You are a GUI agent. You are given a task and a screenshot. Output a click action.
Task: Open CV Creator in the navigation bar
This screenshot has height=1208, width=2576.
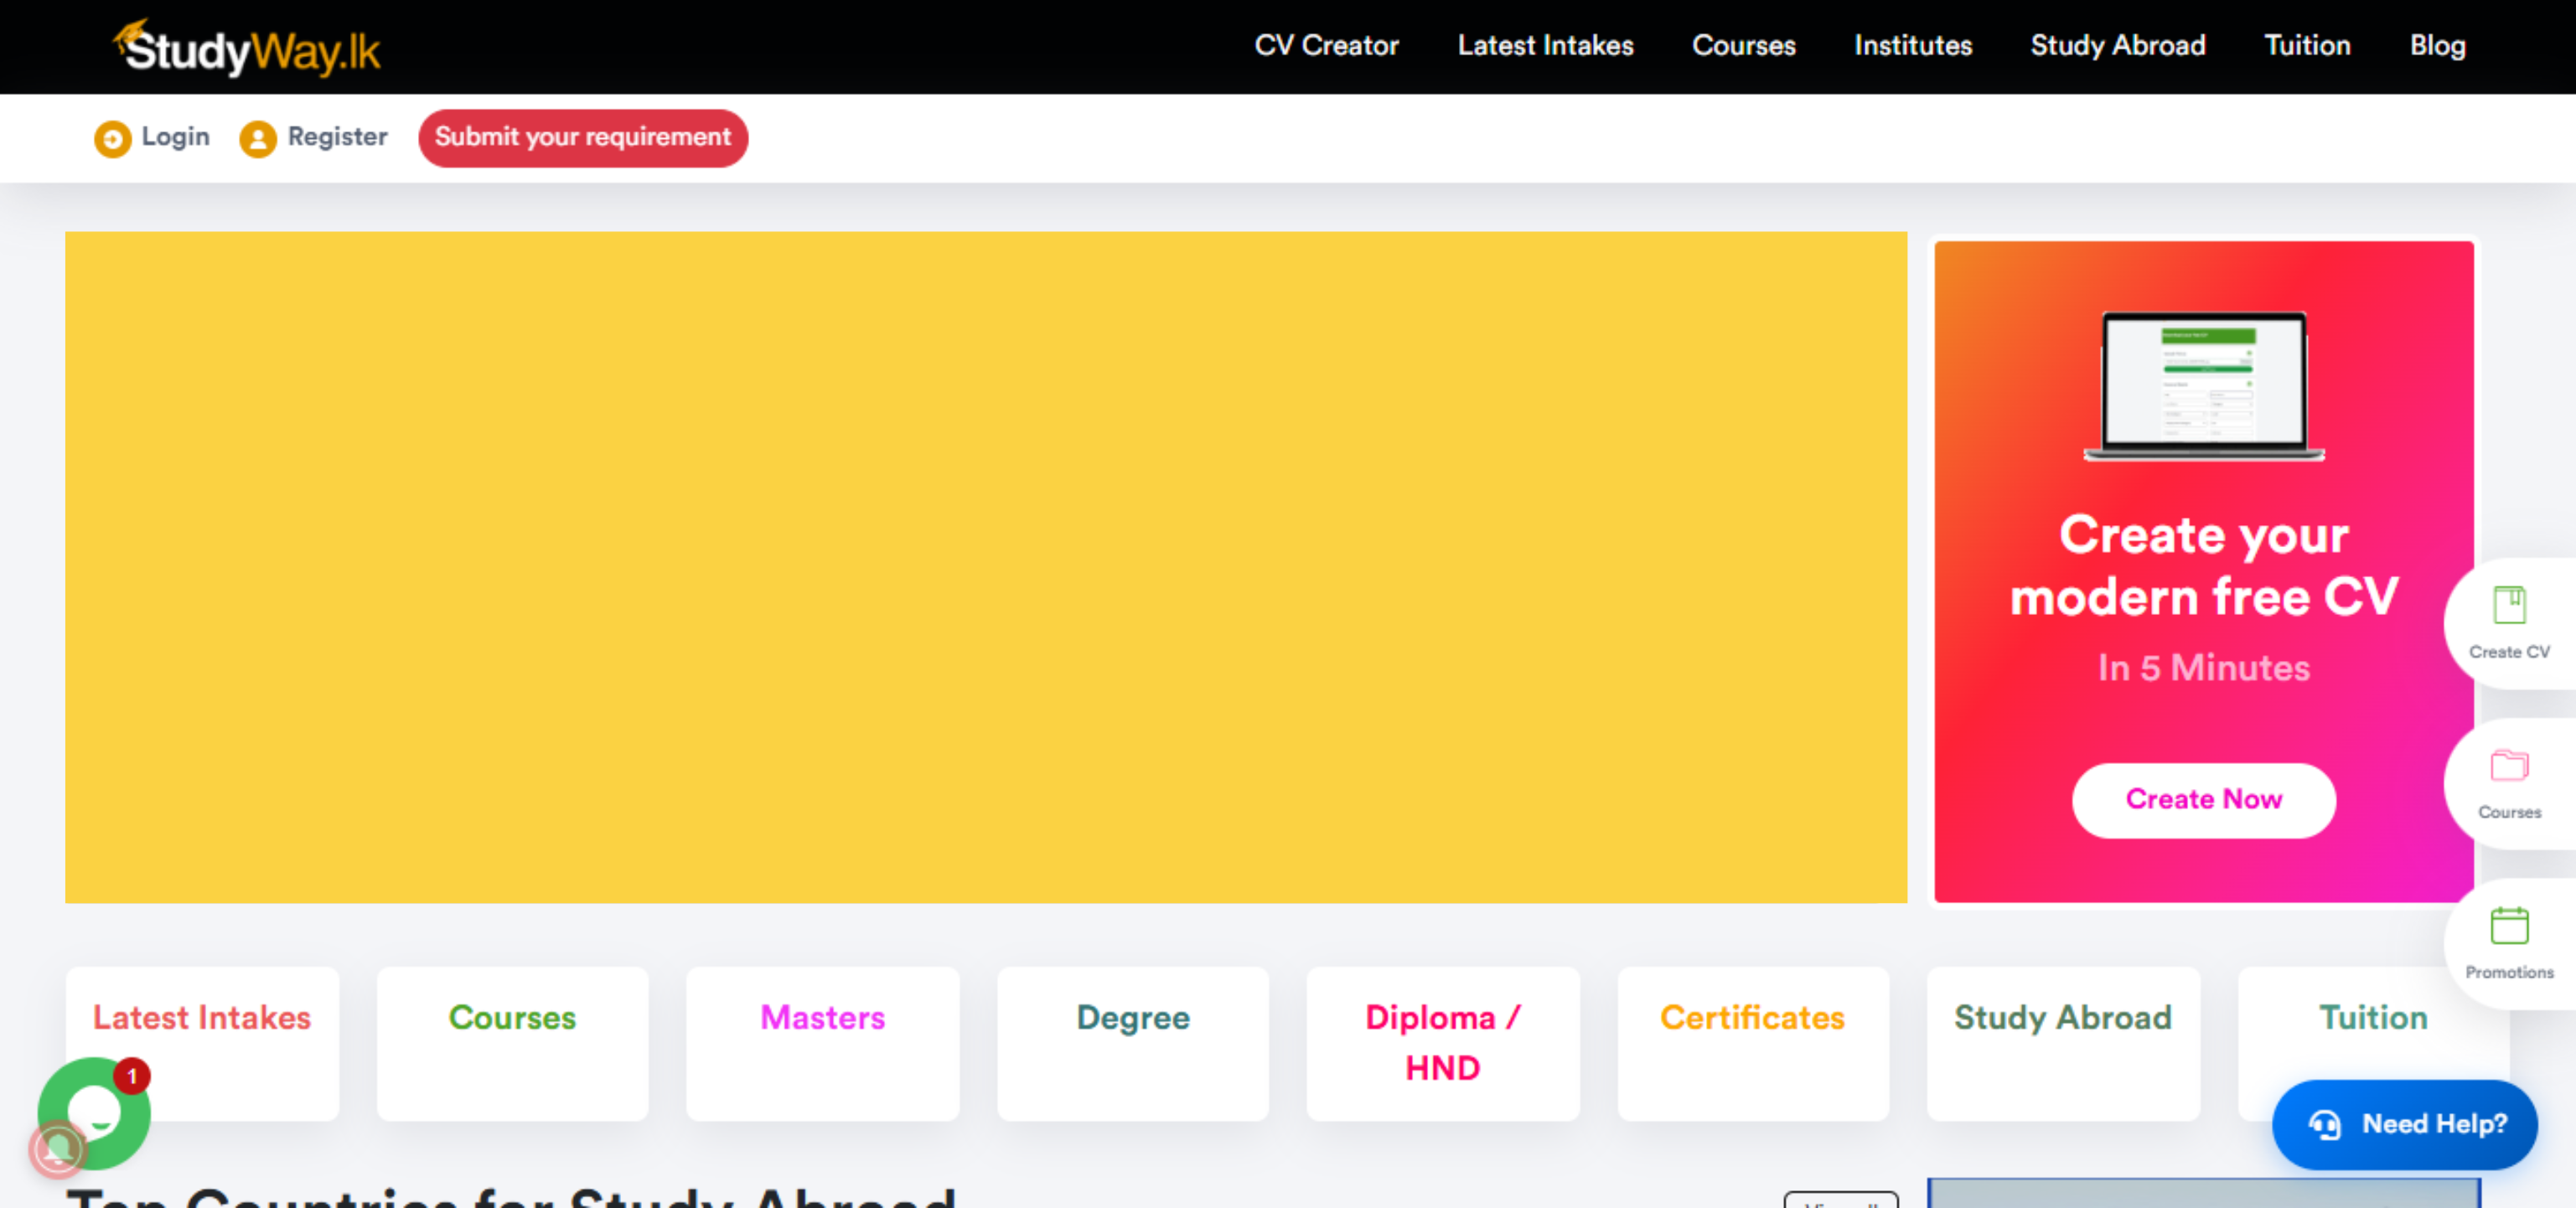1326,46
